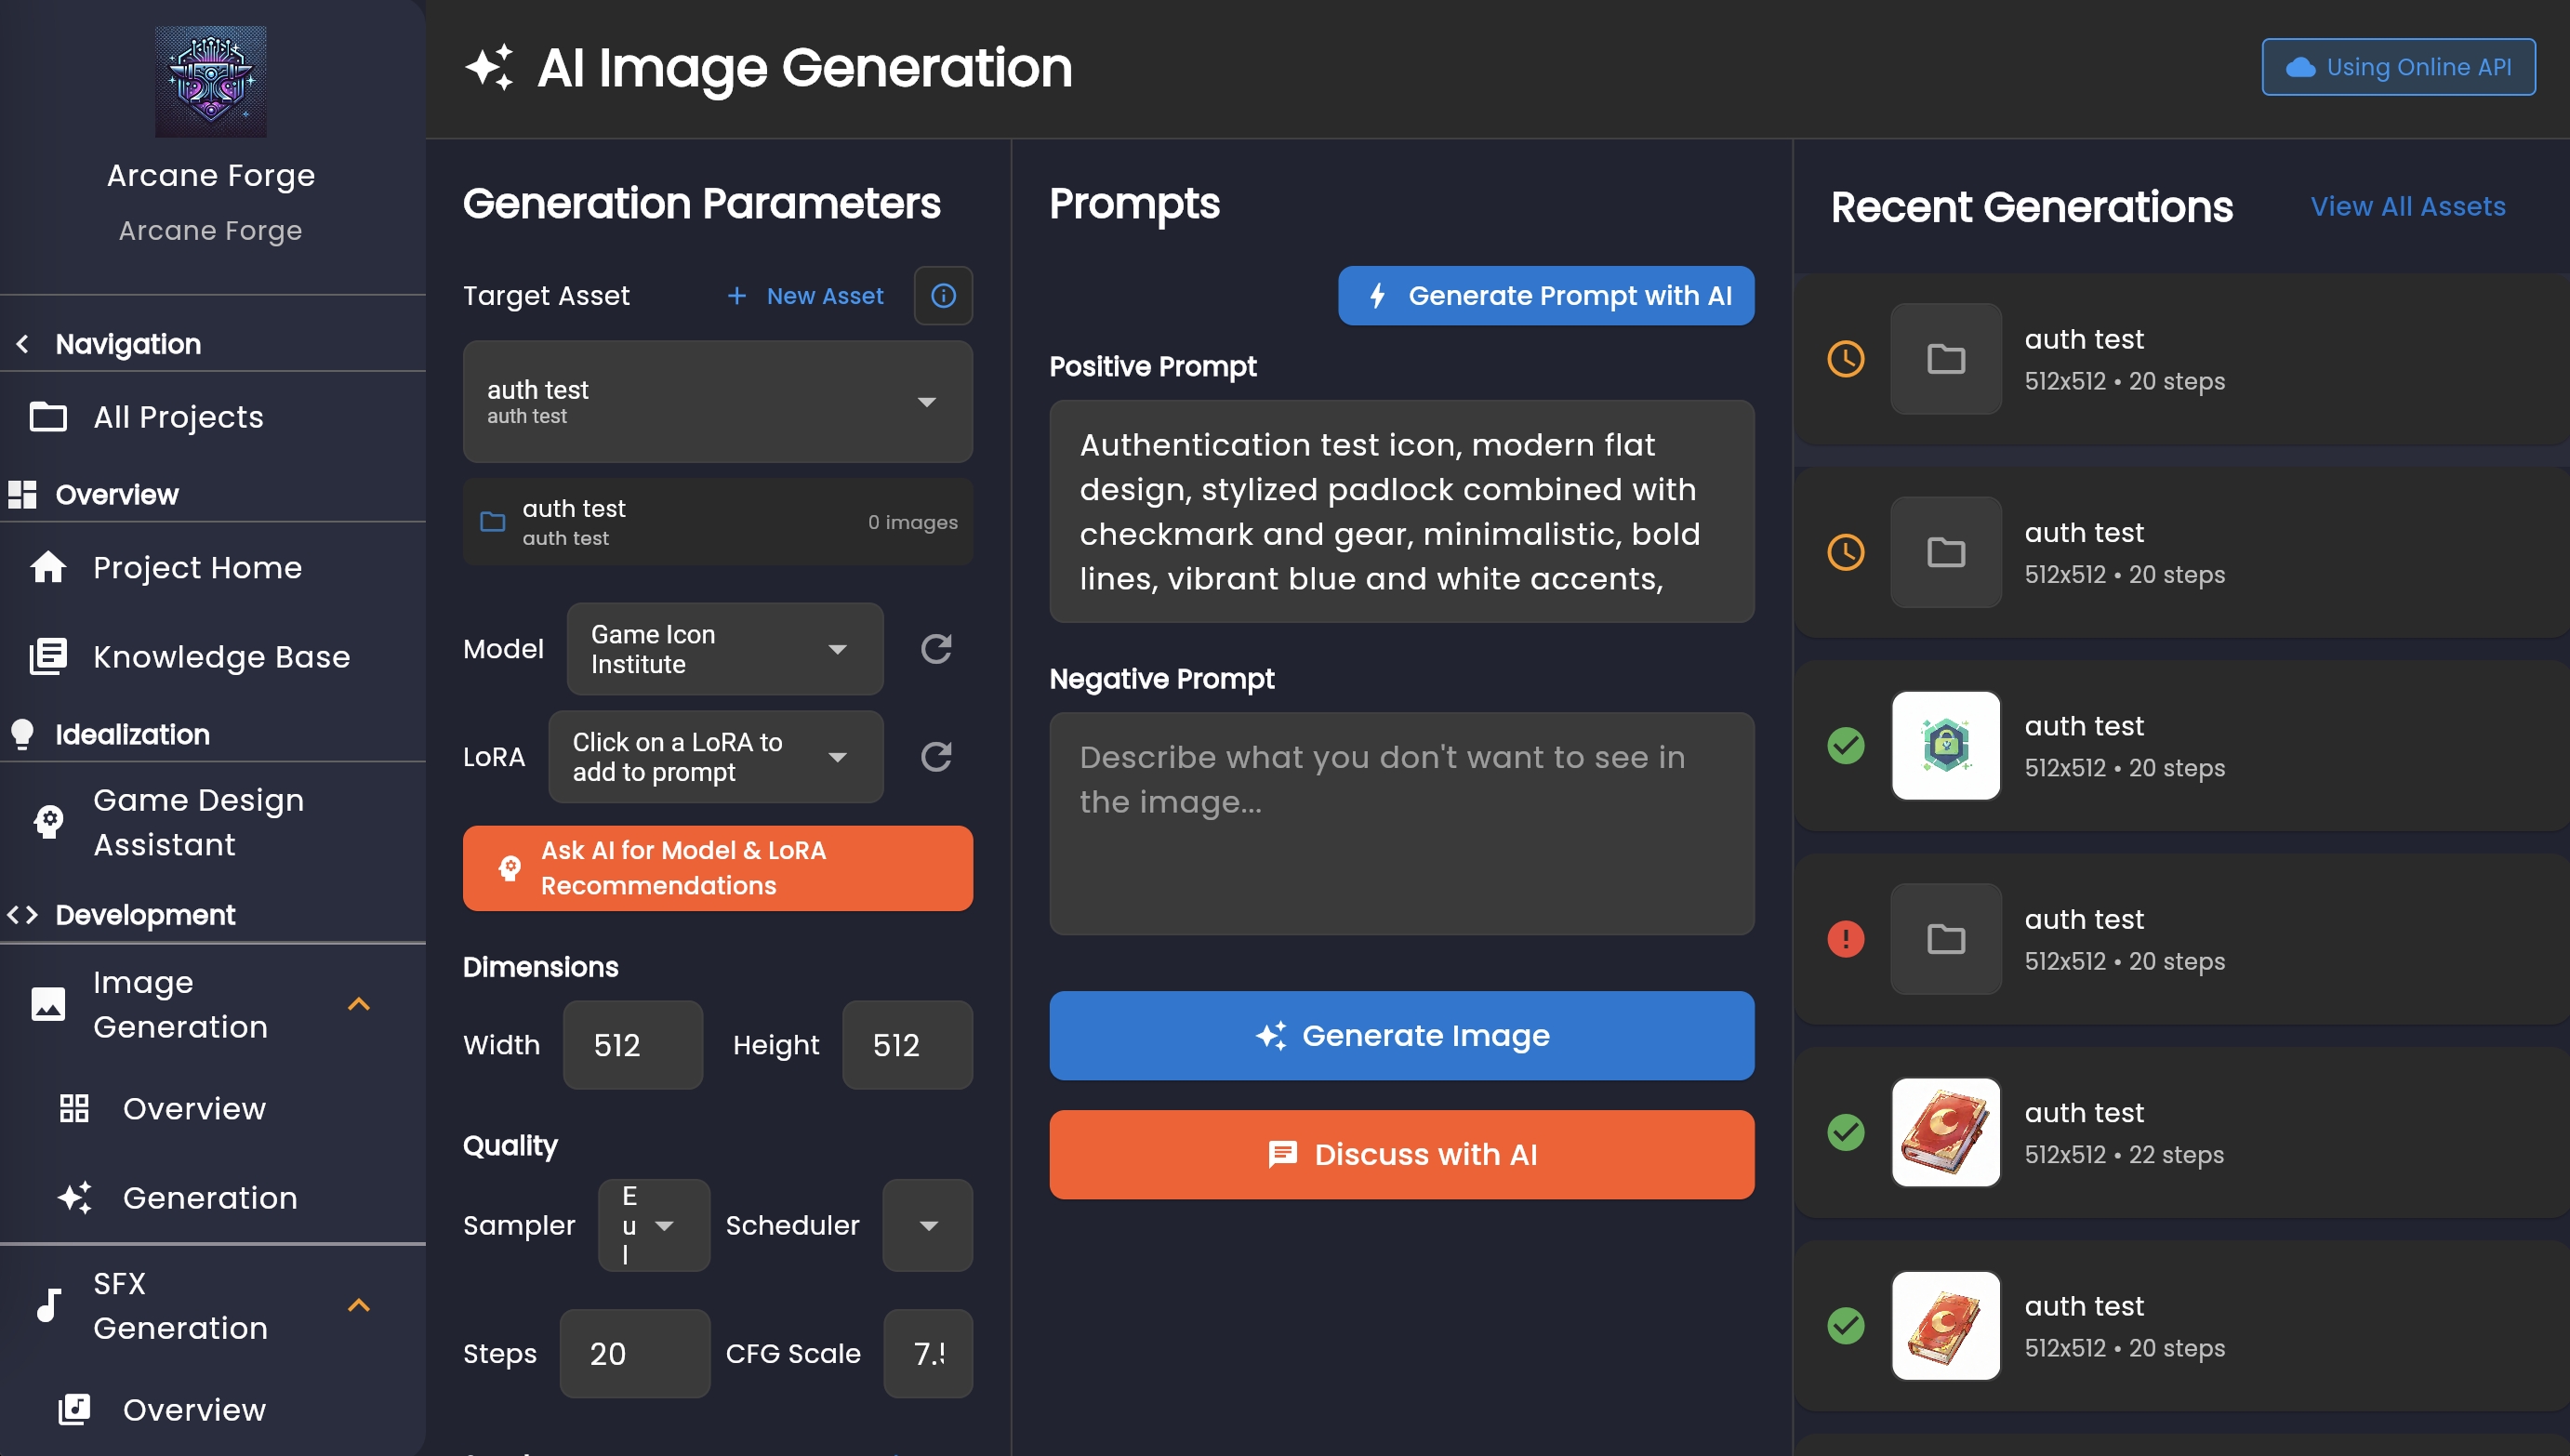Select Generation under Image Generation
This screenshot has width=2570, height=1456.
(210, 1197)
